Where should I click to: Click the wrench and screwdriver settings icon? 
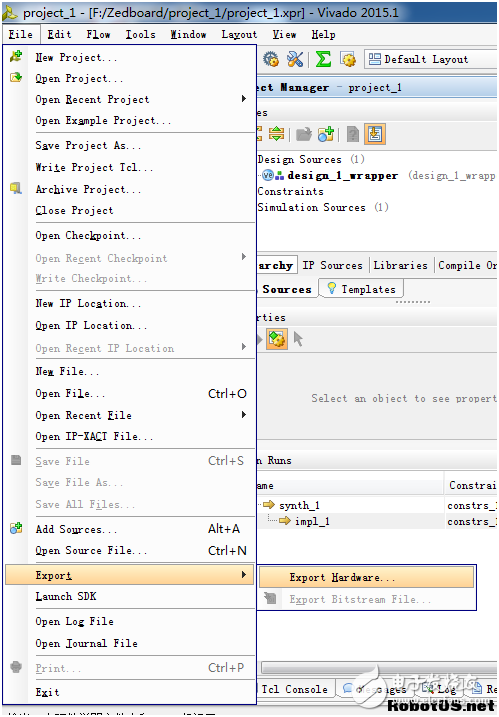(295, 59)
